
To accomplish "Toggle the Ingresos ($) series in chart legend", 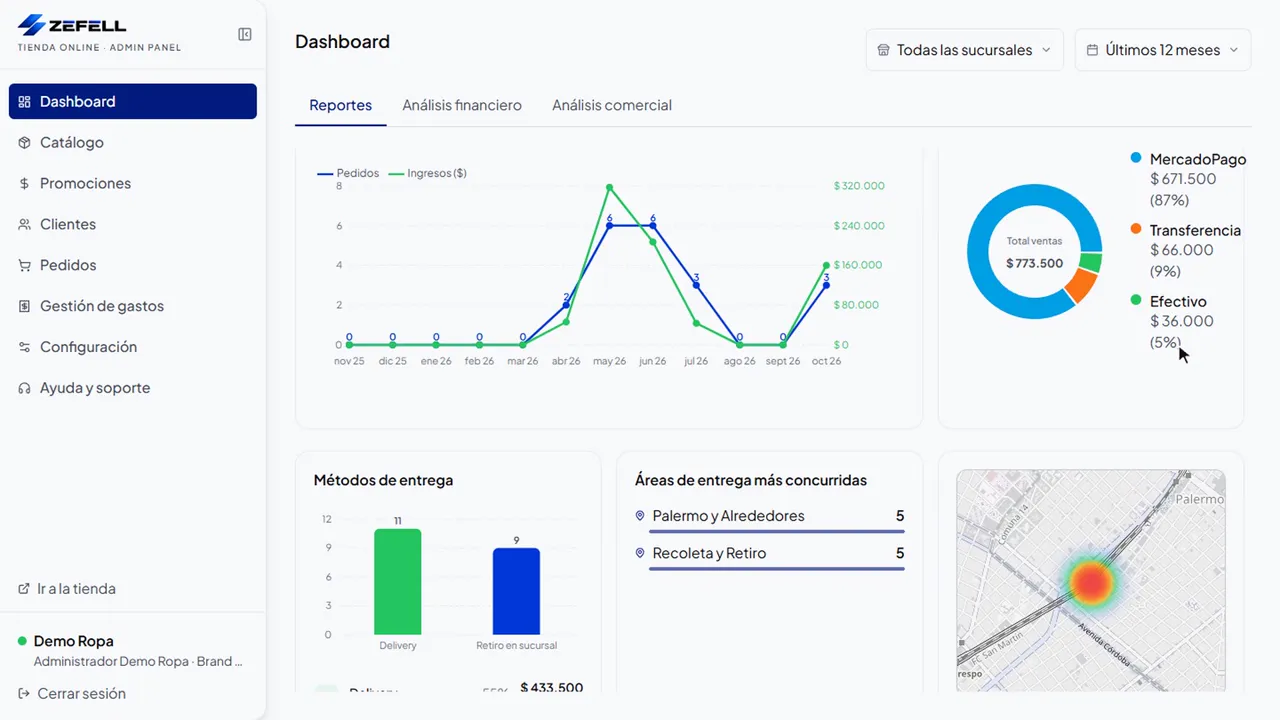I will (x=427, y=173).
